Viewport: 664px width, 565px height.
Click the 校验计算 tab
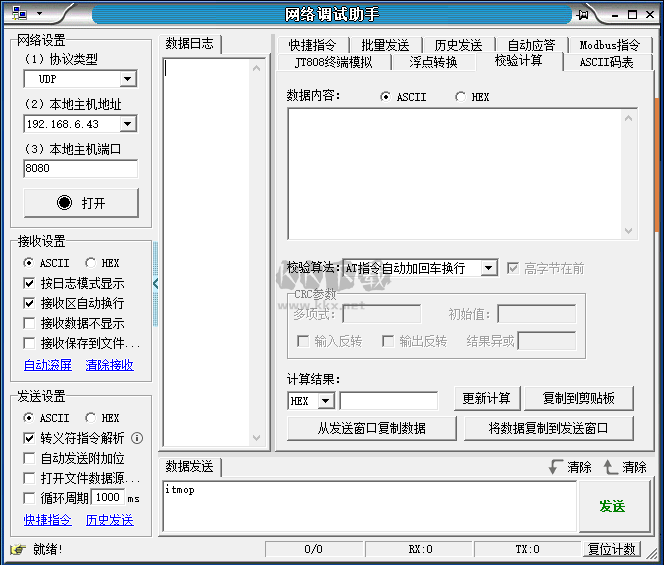[519, 61]
